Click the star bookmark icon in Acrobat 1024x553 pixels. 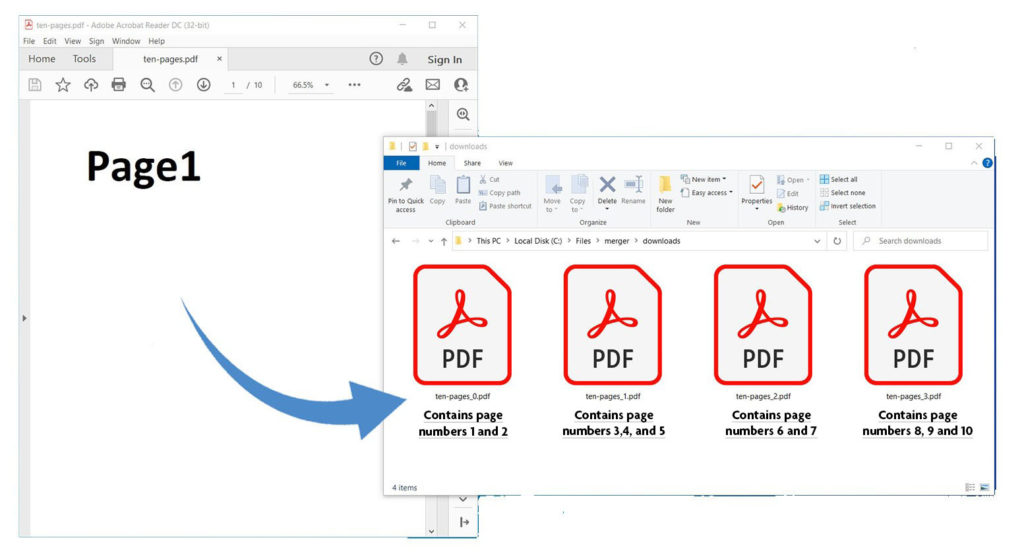pos(63,85)
